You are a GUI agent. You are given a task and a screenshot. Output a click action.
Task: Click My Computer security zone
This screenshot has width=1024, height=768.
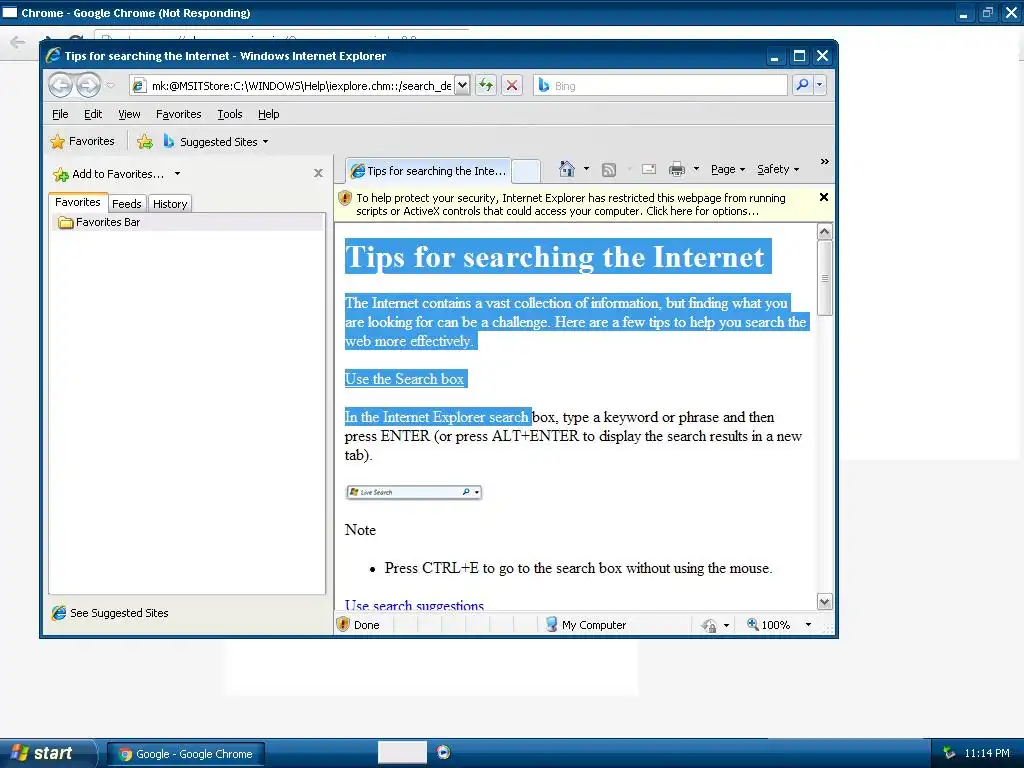(586, 625)
